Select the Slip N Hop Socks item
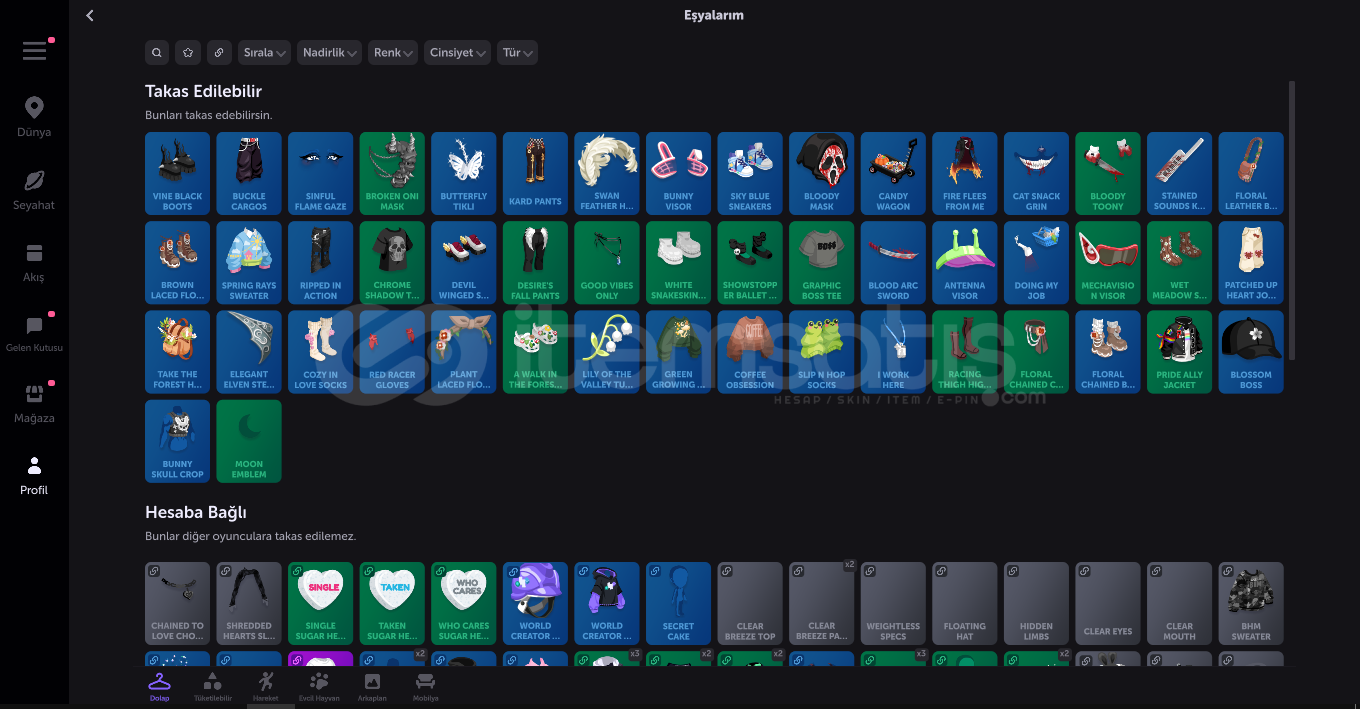Screen dimensions: 1360x709 pos(822,352)
